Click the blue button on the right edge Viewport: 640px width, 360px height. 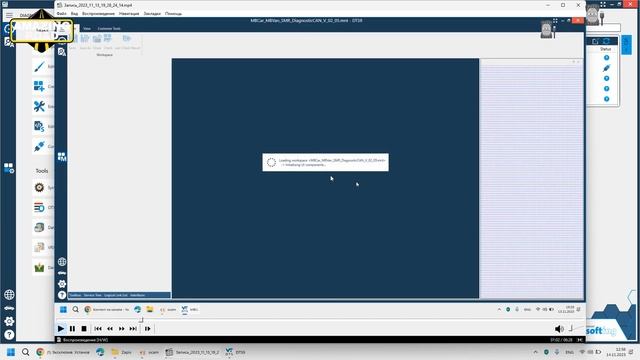(x=626, y=45)
